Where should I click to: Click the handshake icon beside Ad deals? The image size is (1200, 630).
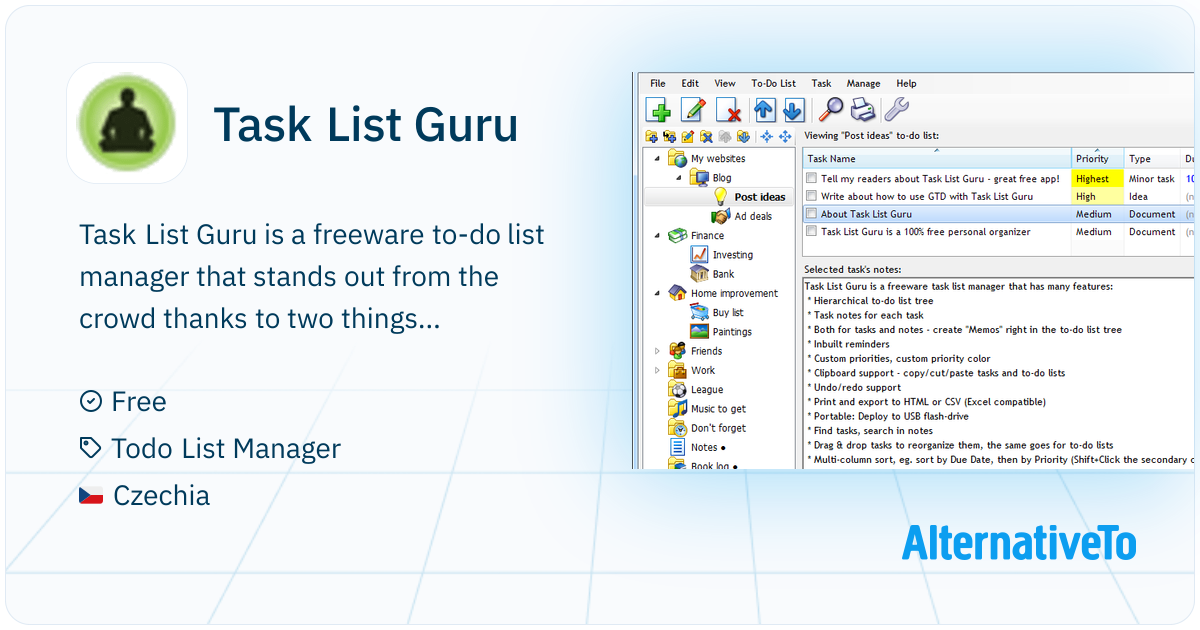(720, 216)
